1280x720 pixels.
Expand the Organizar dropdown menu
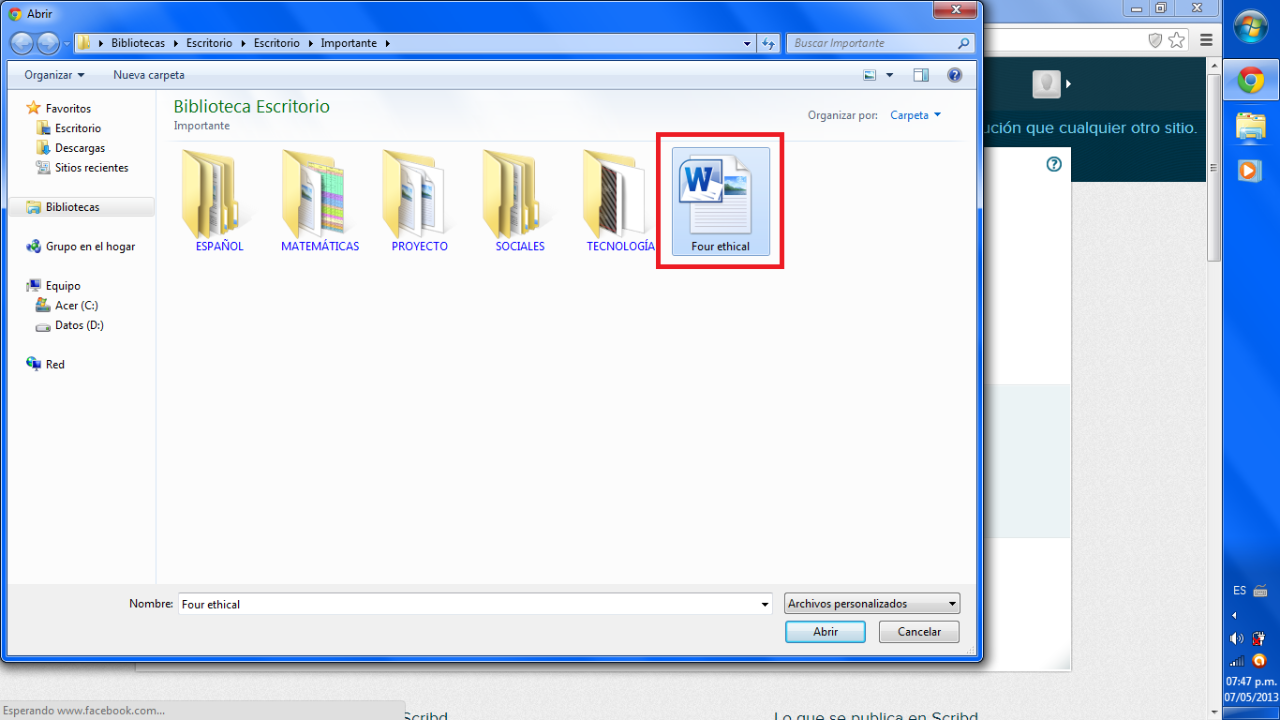click(54, 75)
